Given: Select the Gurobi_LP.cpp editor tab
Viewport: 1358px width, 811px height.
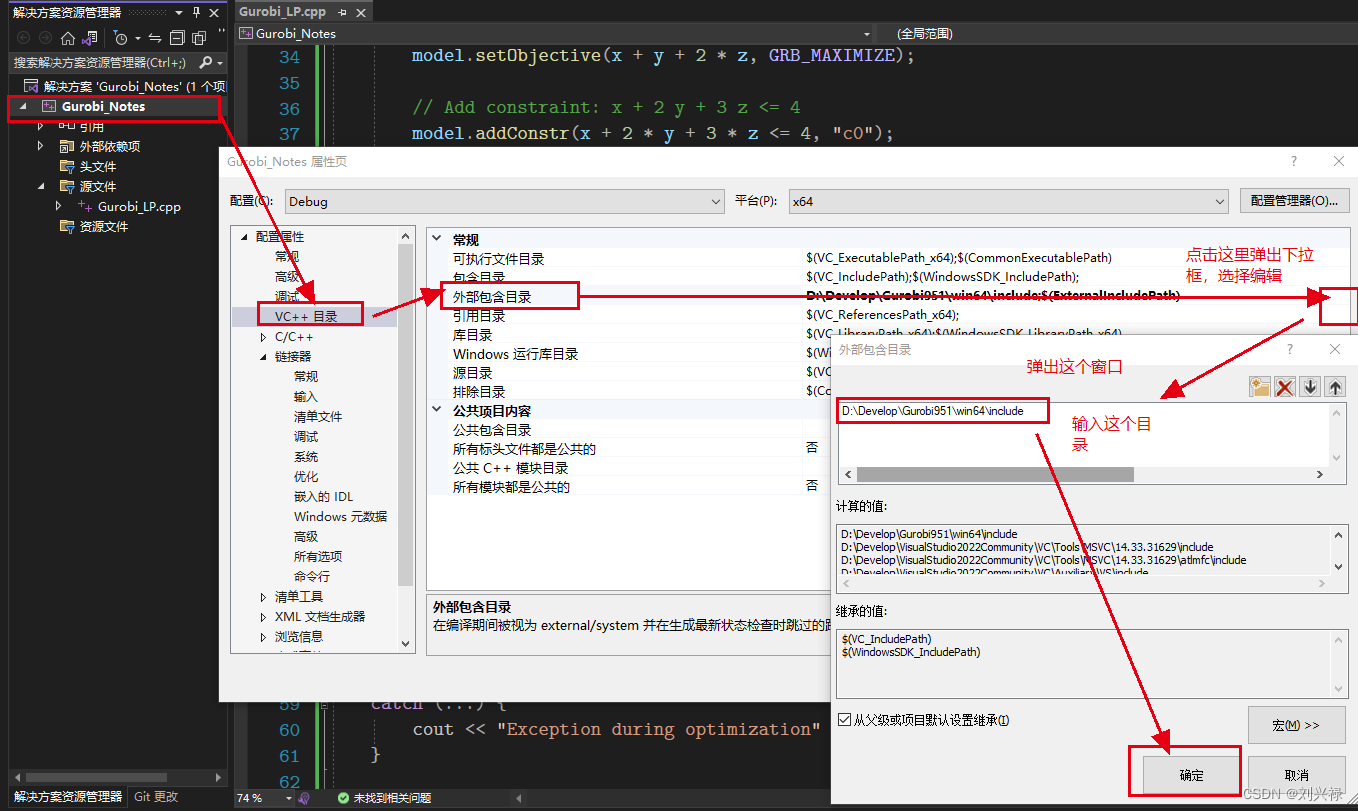Looking at the screenshot, I should click(x=282, y=12).
